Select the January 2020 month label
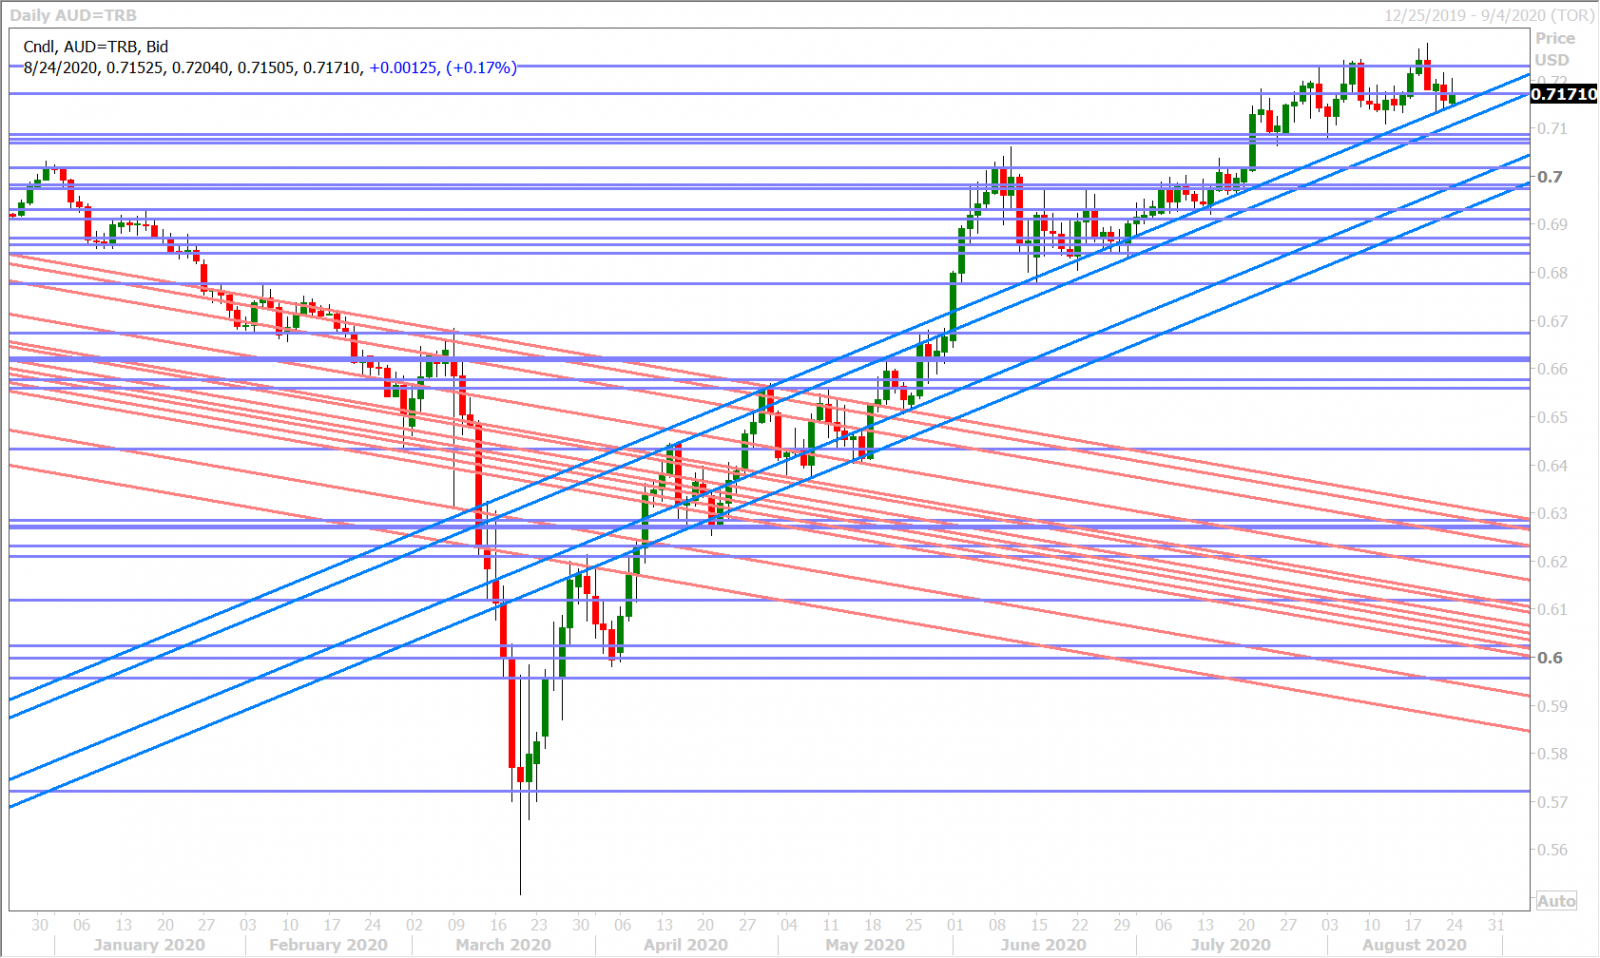1600x958 pixels. (149, 945)
